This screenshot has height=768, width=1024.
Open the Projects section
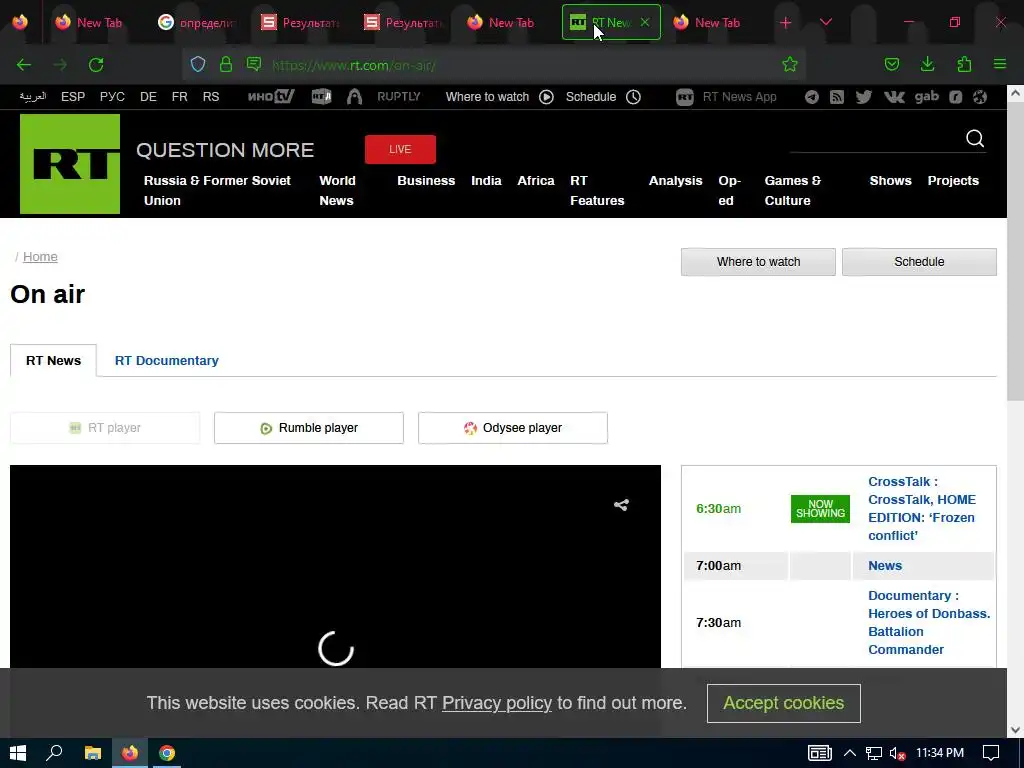[x=953, y=181]
